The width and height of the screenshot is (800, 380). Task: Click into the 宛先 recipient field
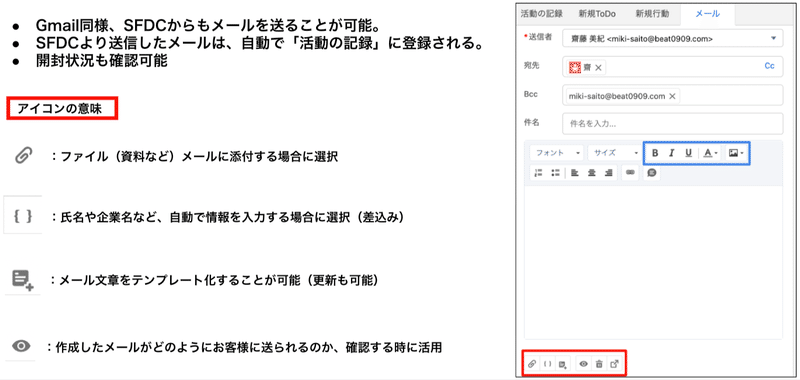coord(672,67)
